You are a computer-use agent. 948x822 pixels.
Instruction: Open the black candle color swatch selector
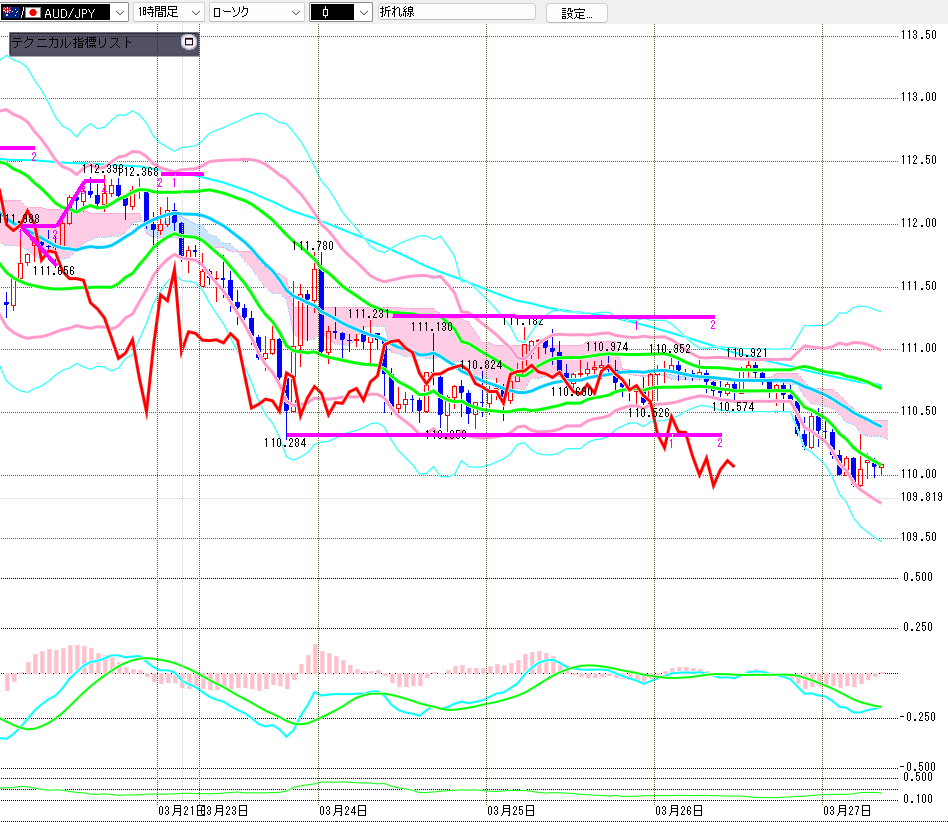[341, 13]
